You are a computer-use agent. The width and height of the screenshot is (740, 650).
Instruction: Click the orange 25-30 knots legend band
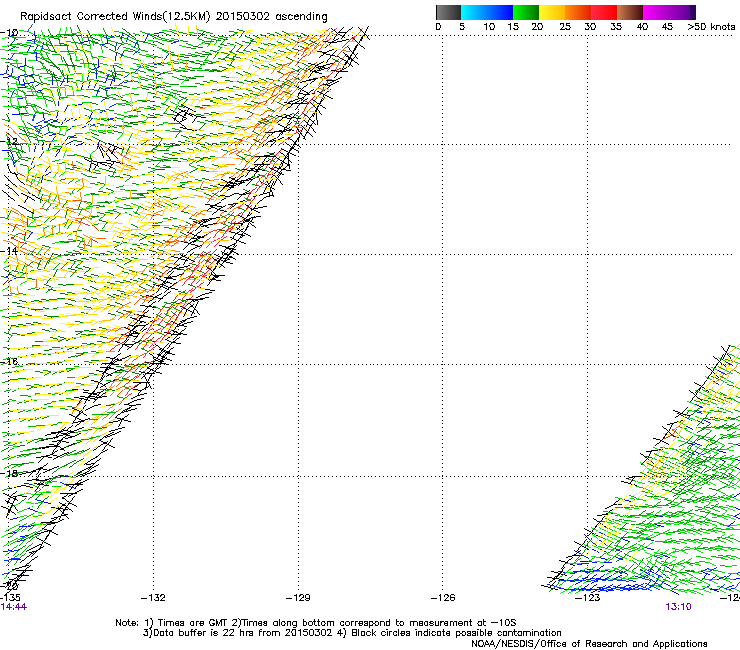point(578,12)
